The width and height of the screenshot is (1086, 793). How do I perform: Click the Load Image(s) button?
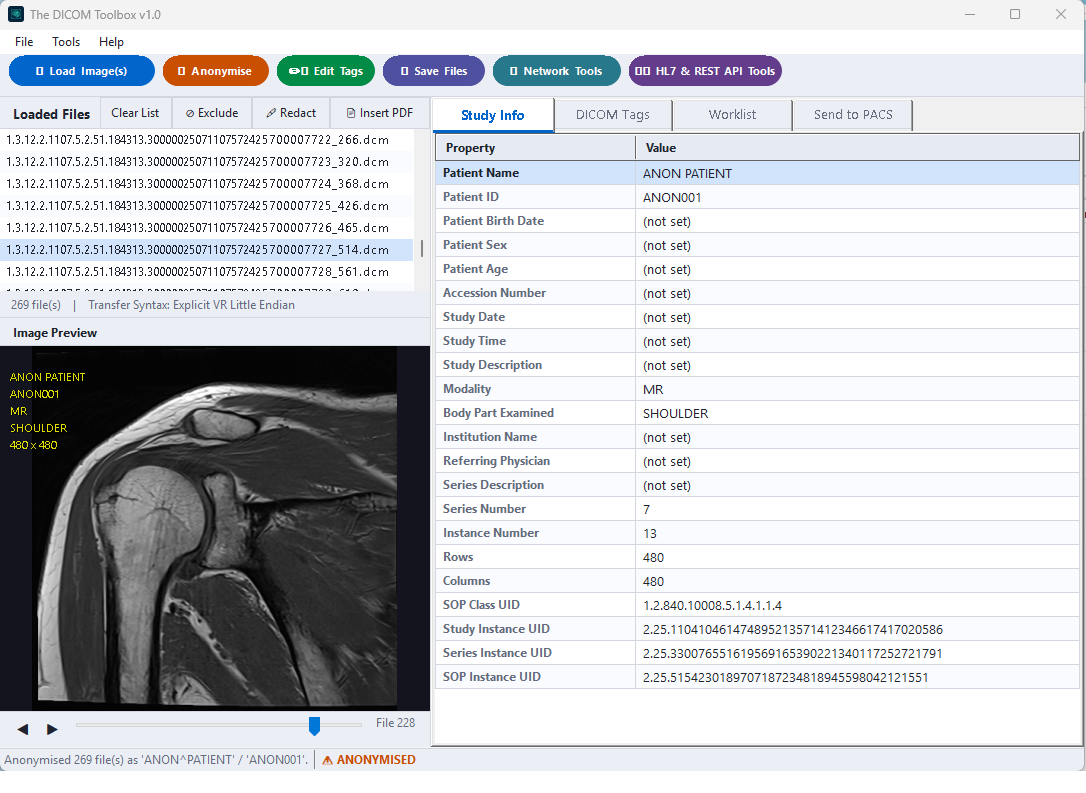pos(82,71)
